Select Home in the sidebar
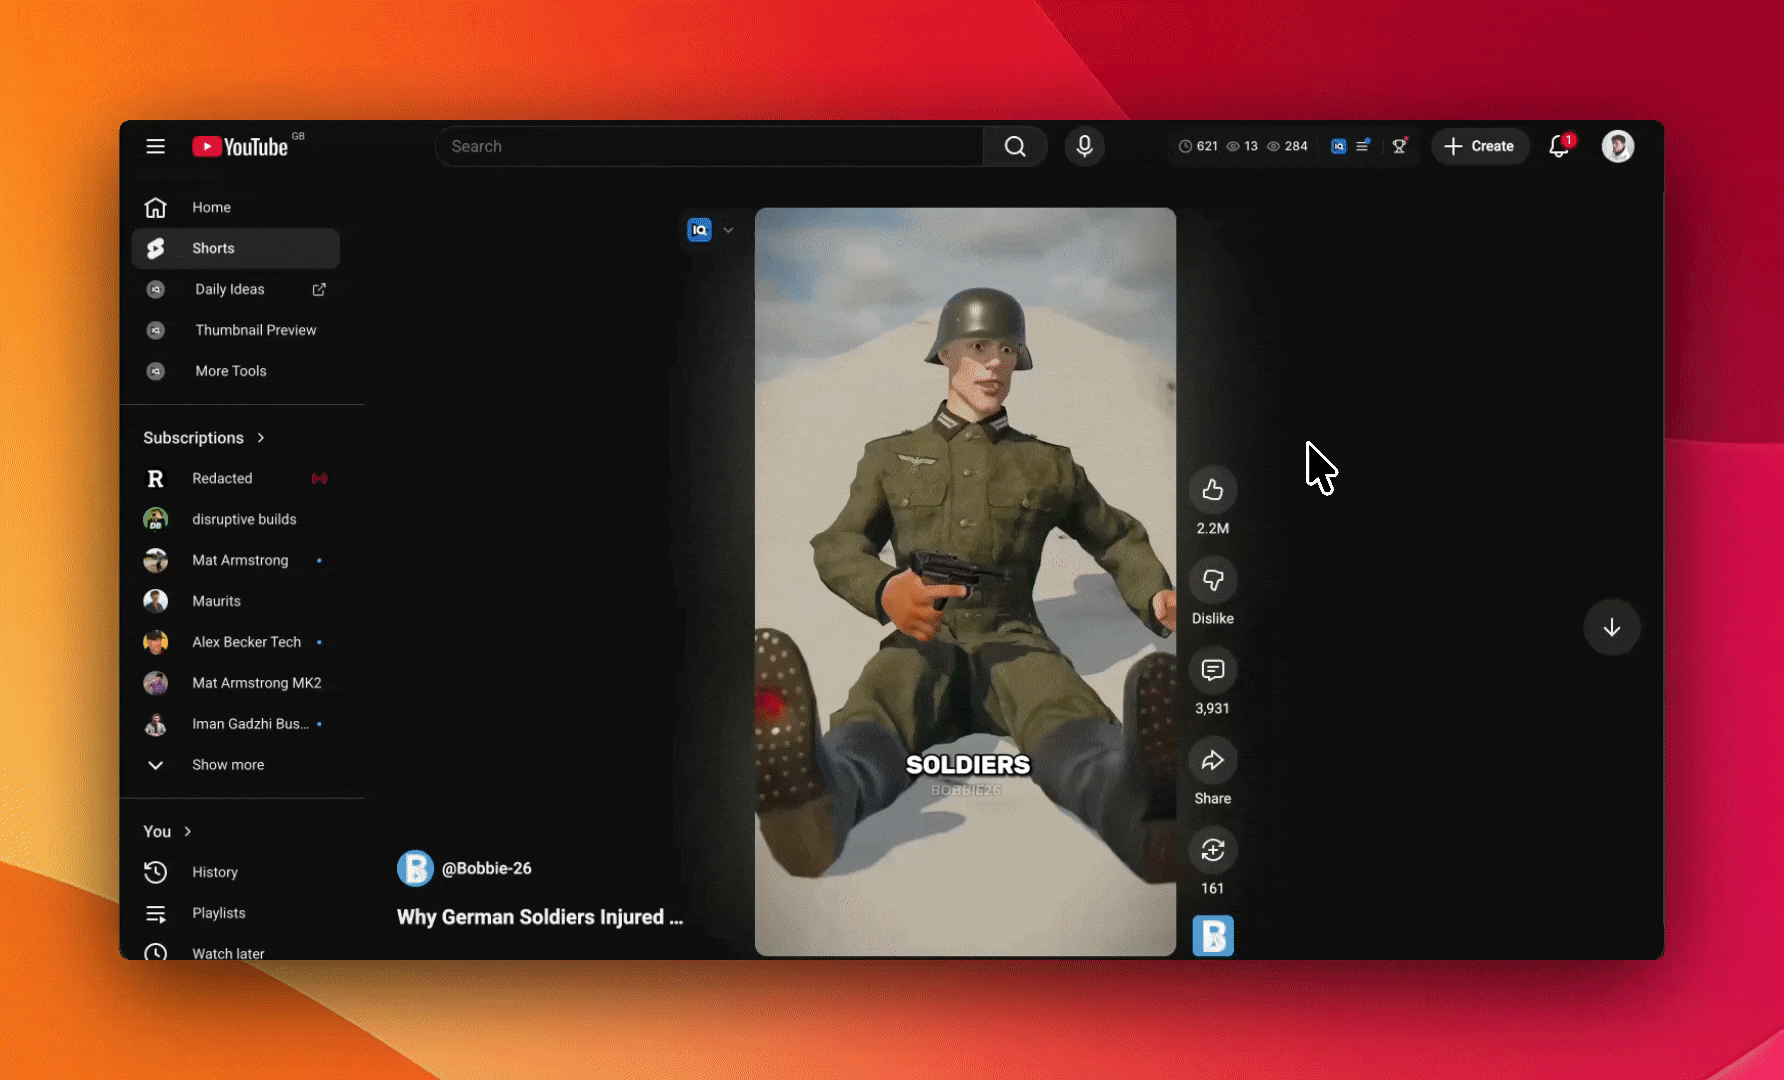Screen dimensions: 1784x1080 pyautogui.click(x=211, y=207)
